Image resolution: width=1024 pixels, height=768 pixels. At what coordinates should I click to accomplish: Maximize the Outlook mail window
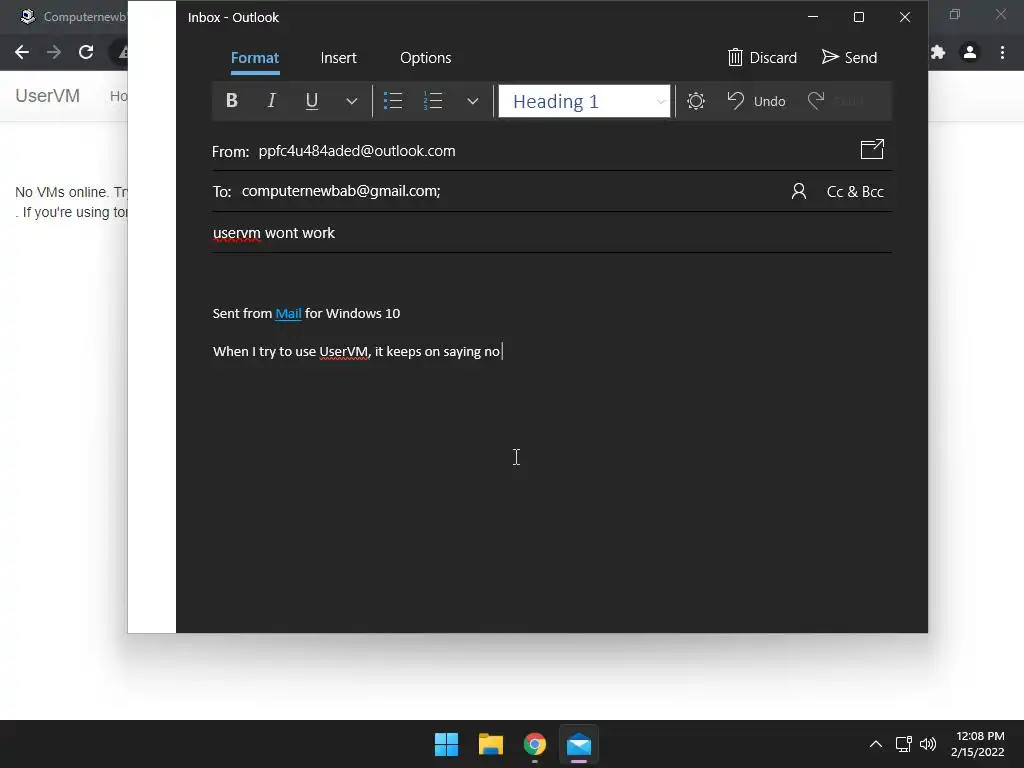[x=859, y=17]
